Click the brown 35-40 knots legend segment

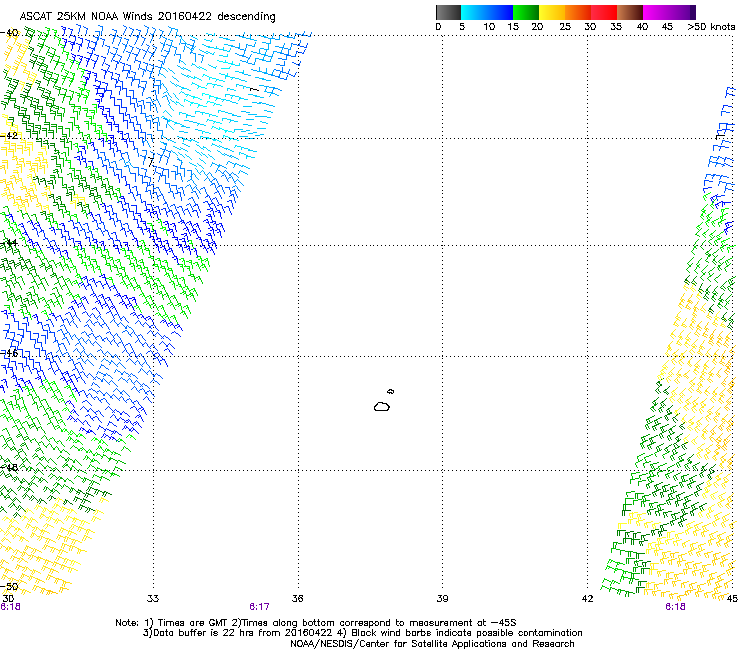(630, 12)
